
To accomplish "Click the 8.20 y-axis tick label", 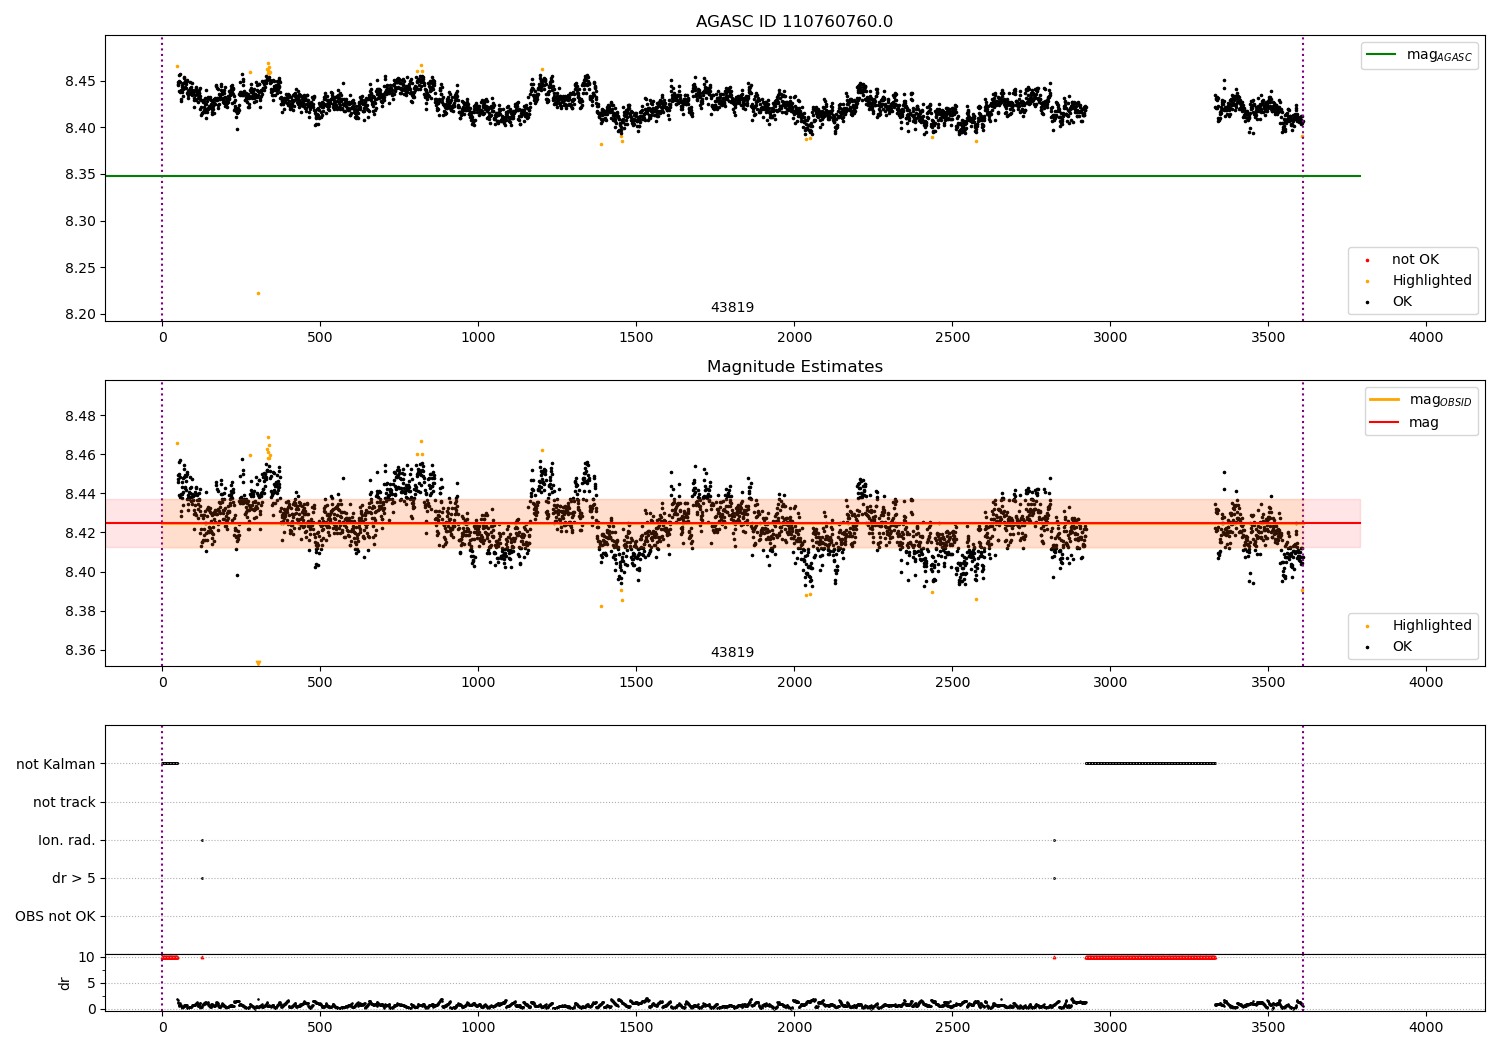I will click(x=81, y=315).
